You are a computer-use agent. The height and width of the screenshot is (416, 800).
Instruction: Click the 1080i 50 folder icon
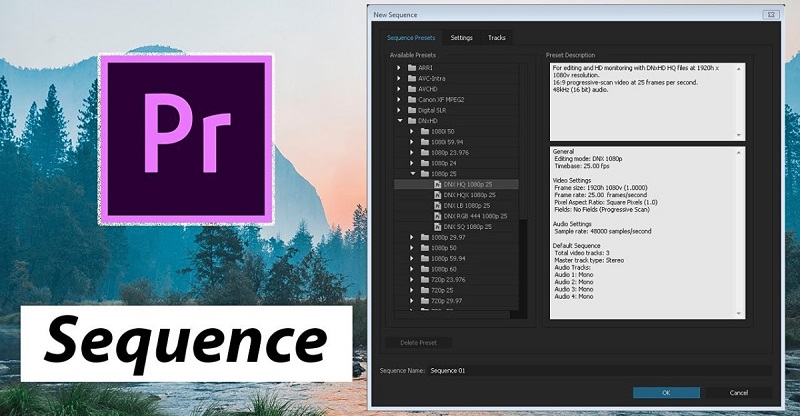tap(424, 131)
